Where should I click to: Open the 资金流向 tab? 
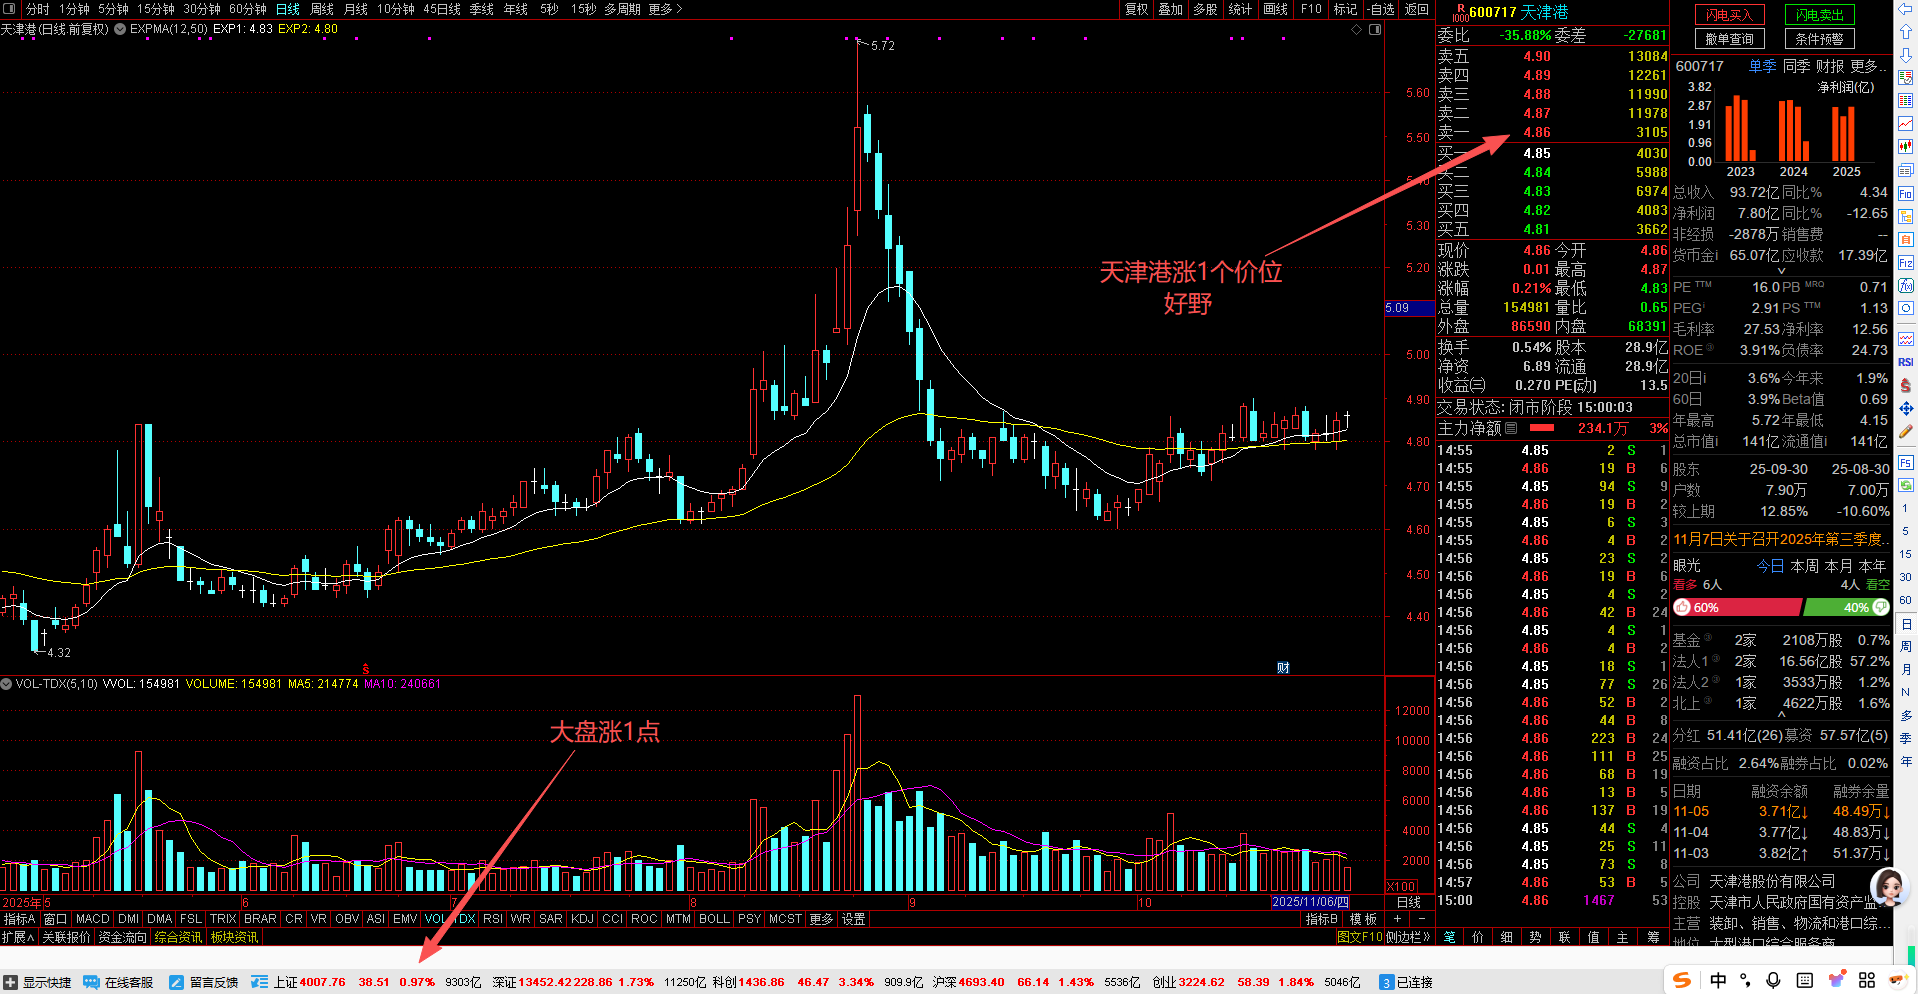123,937
